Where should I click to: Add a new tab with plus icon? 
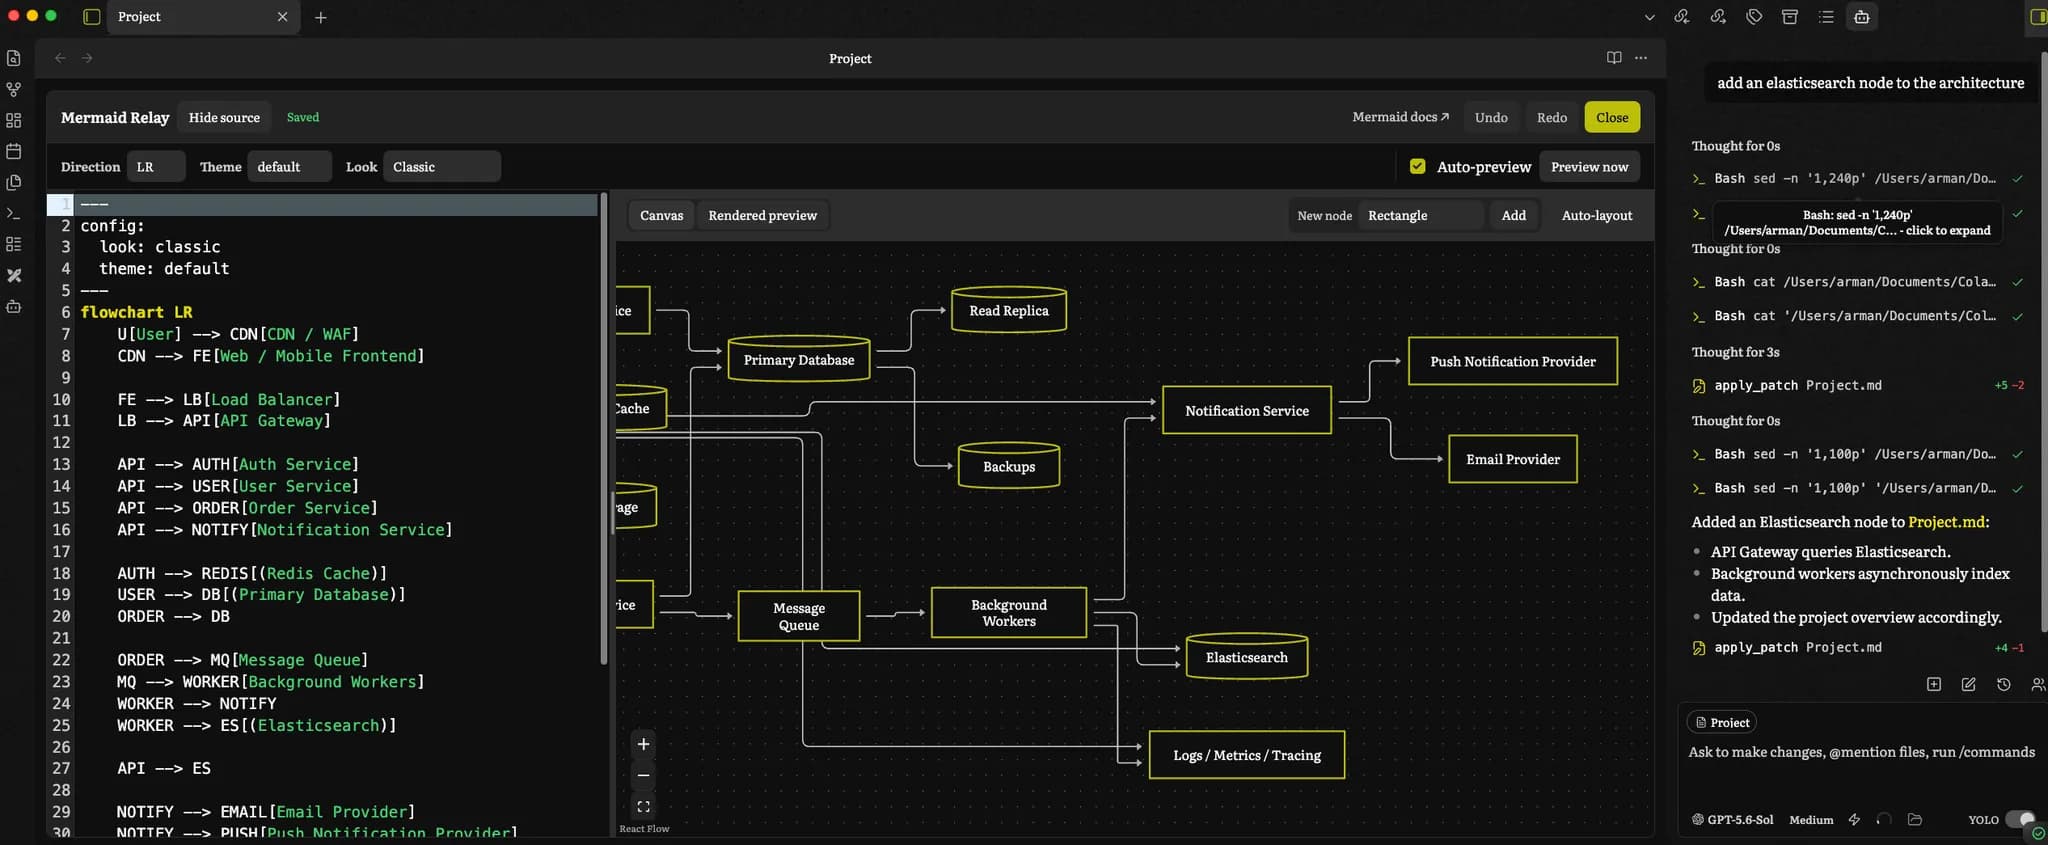[x=321, y=17]
